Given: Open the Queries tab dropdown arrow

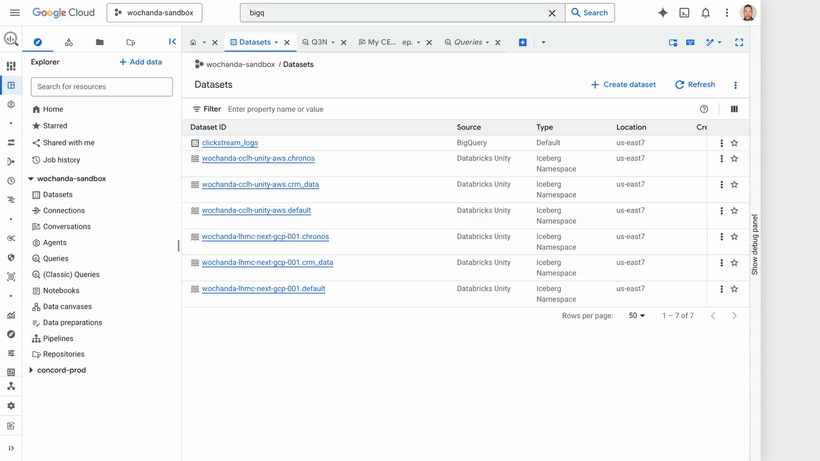Looking at the screenshot, I should (487, 42).
